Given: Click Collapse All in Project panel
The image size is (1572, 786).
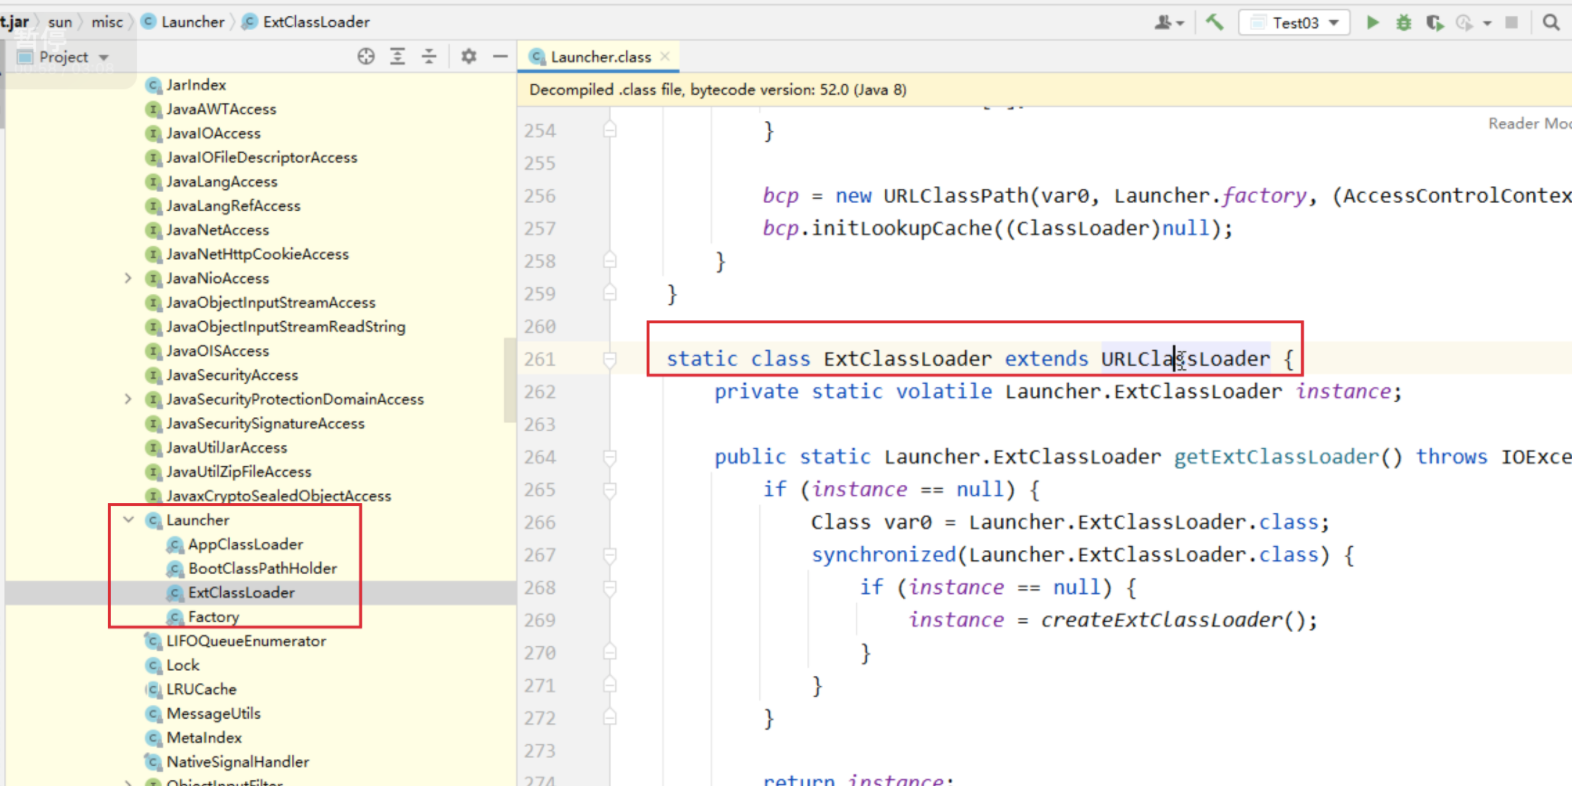Looking at the screenshot, I should (429, 57).
